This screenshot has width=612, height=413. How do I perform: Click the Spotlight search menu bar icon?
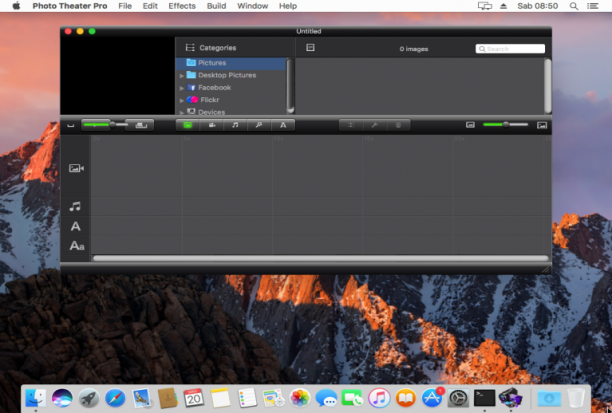point(574,6)
